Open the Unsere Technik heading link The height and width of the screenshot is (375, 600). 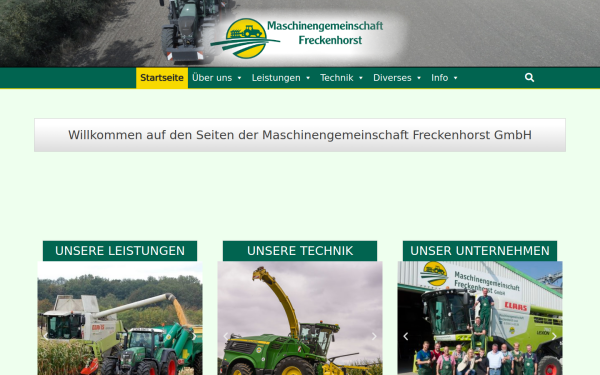(x=300, y=251)
